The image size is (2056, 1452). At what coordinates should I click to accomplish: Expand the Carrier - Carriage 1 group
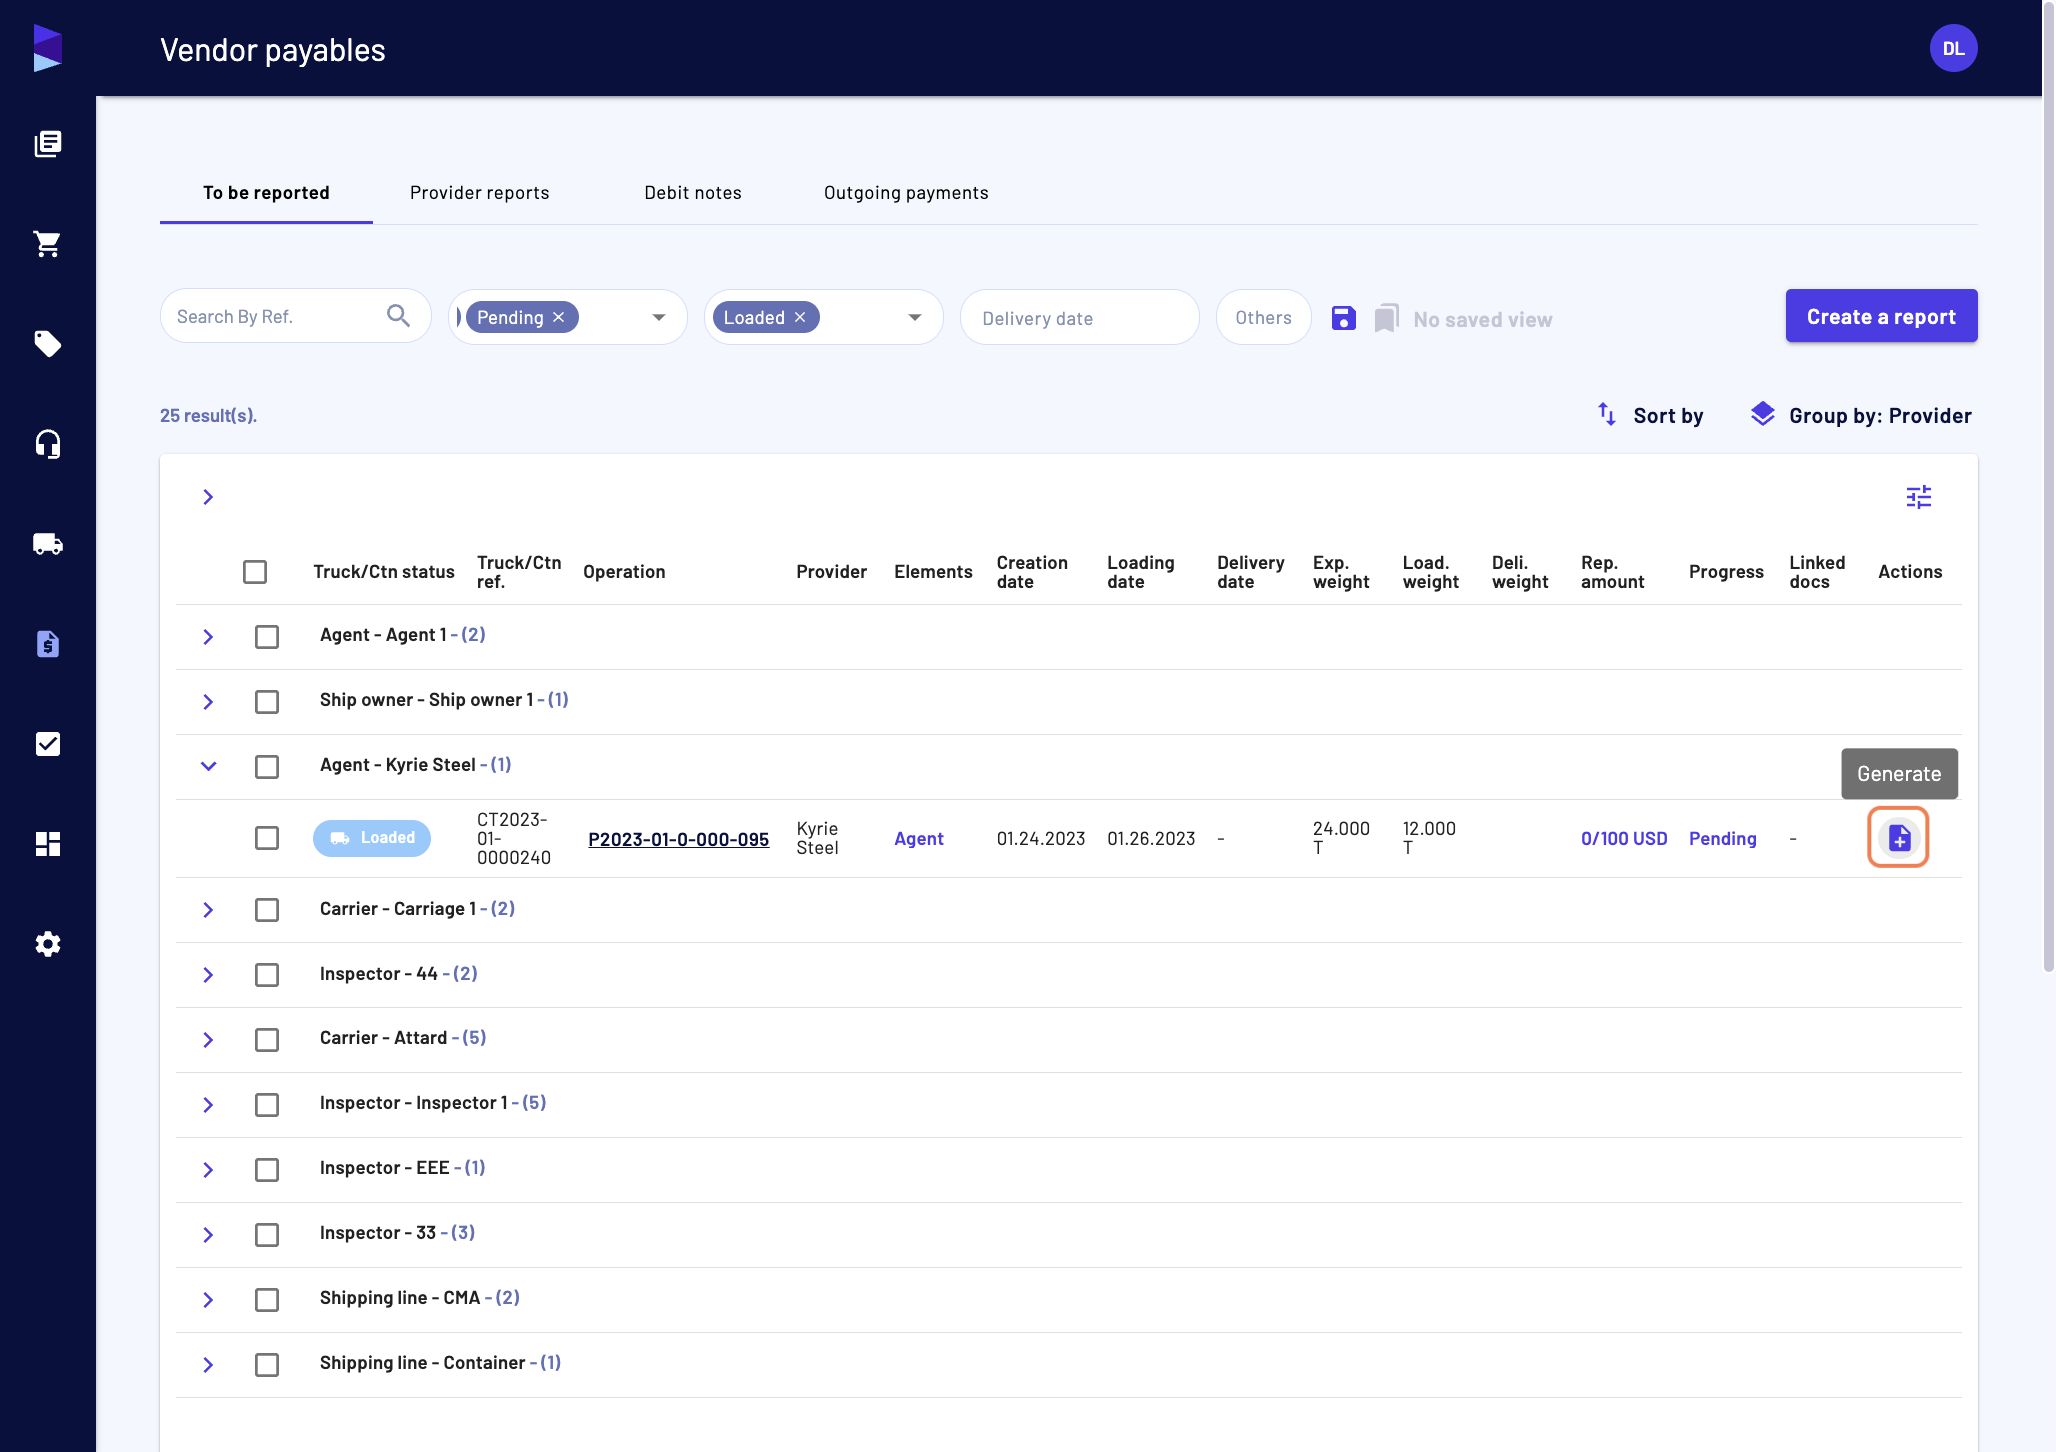pyautogui.click(x=208, y=910)
